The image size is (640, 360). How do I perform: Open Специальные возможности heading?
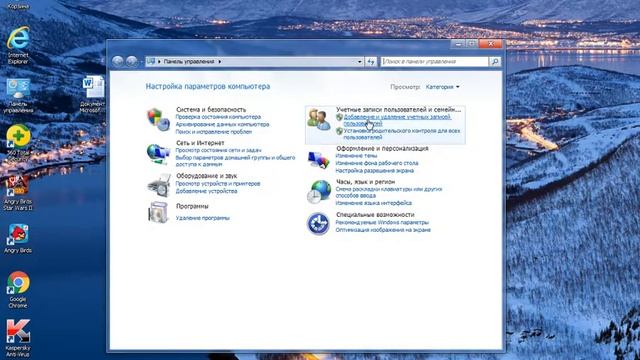pyautogui.click(x=375, y=215)
